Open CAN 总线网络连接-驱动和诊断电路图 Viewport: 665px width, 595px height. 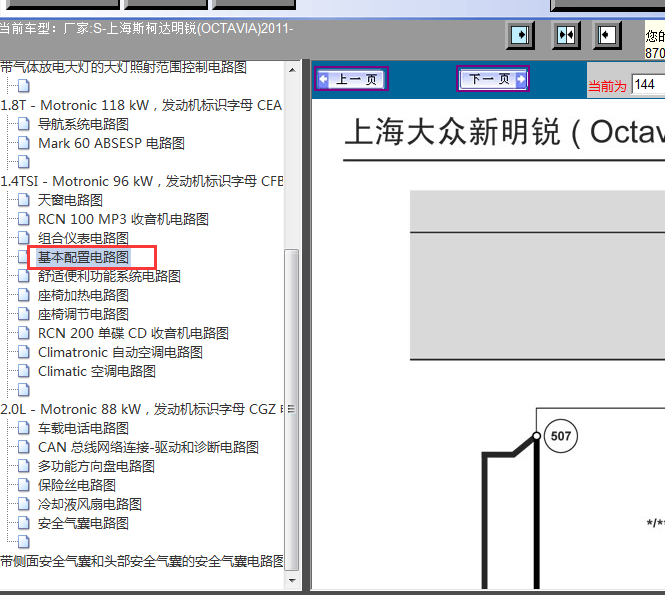[x=148, y=447]
